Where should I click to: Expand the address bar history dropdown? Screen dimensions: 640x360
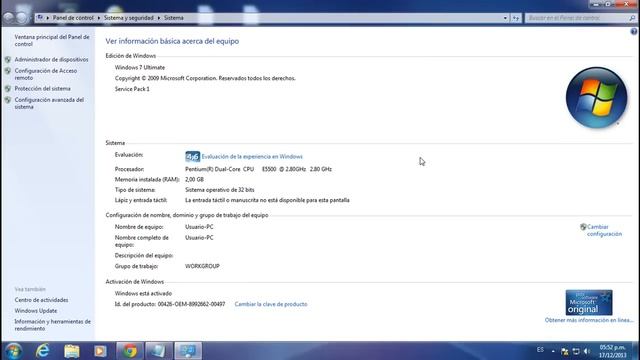[505, 18]
